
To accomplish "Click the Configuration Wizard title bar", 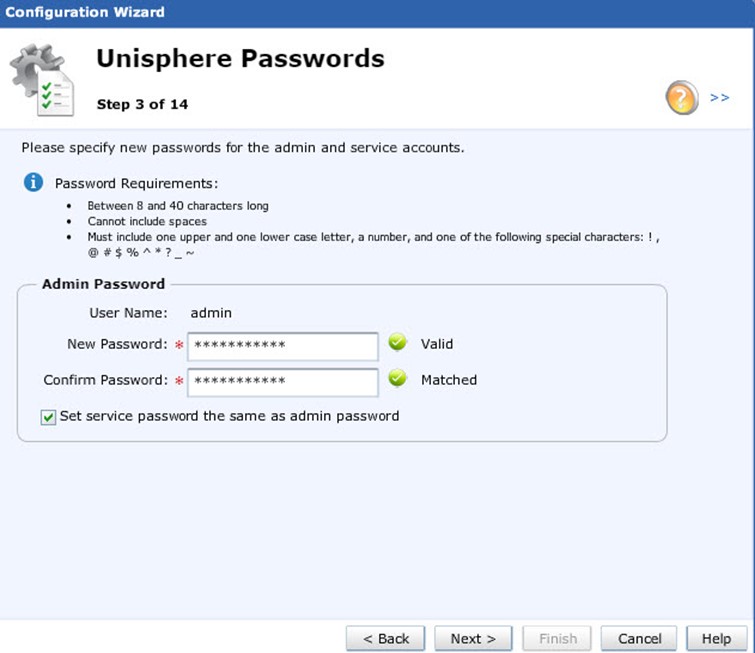I will (x=378, y=13).
